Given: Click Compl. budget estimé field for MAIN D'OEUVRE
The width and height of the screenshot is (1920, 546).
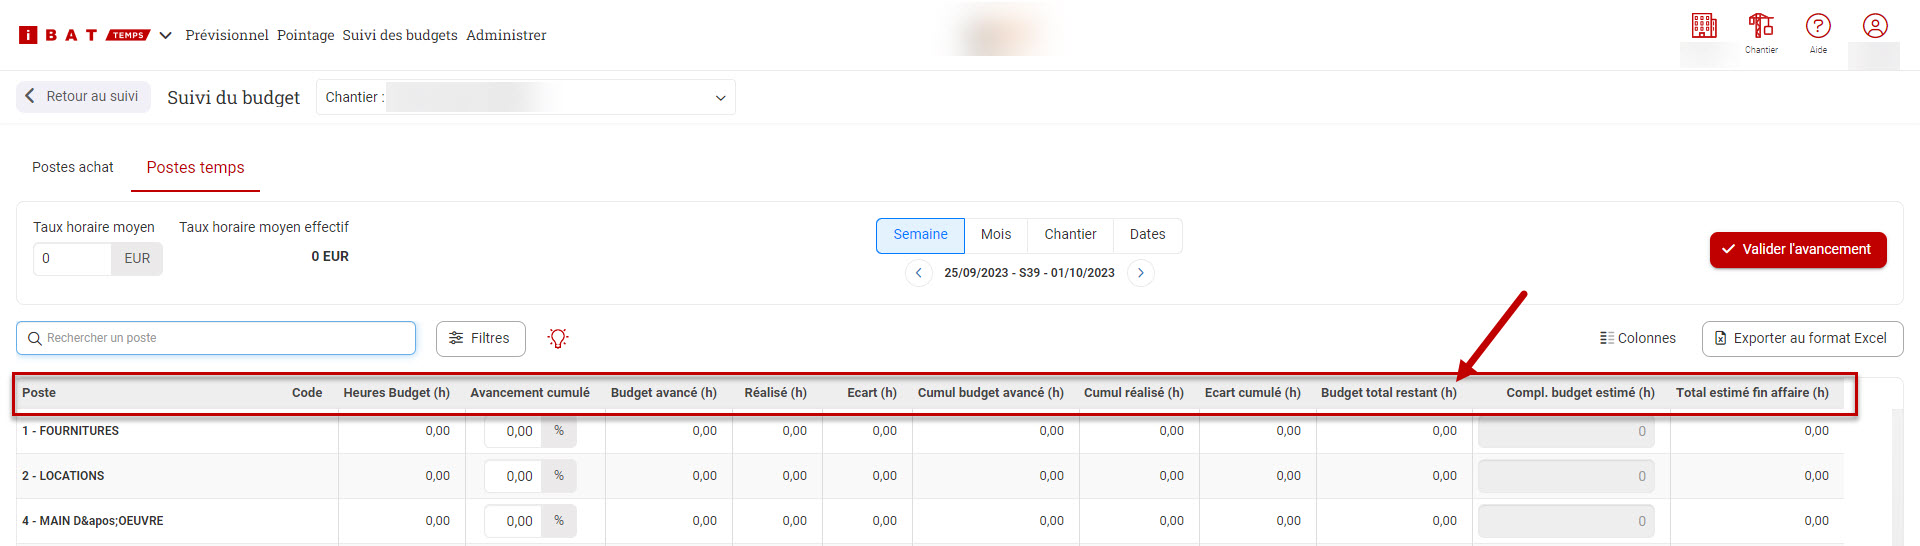Looking at the screenshot, I should 1566,521.
